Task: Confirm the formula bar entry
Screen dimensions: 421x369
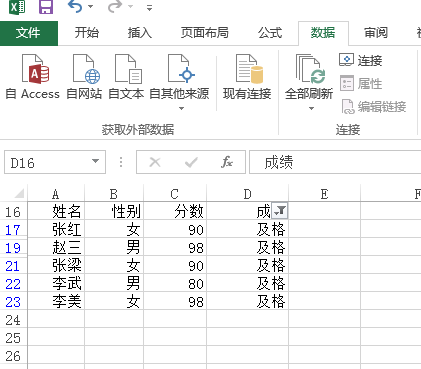Action: pyautogui.click(x=191, y=162)
